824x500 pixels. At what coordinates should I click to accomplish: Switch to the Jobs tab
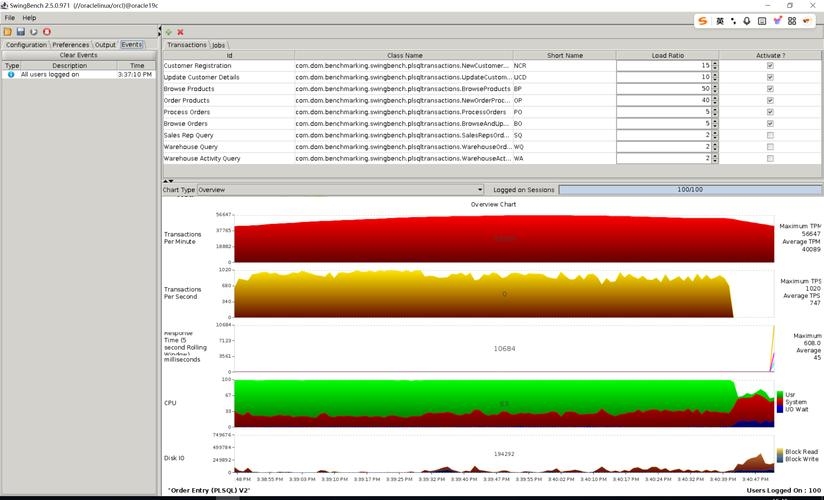(219, 45)
